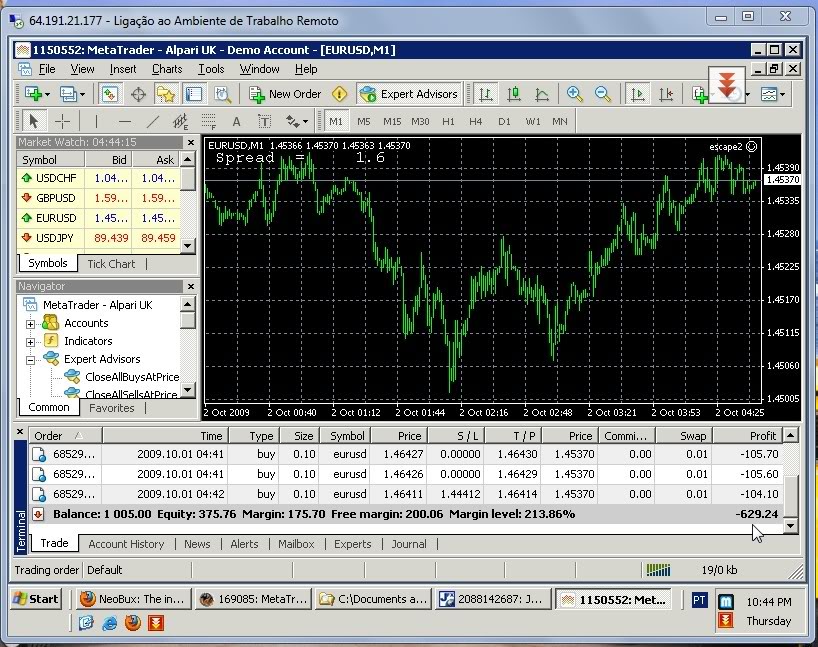Open the Charts menu

(167, 69)
